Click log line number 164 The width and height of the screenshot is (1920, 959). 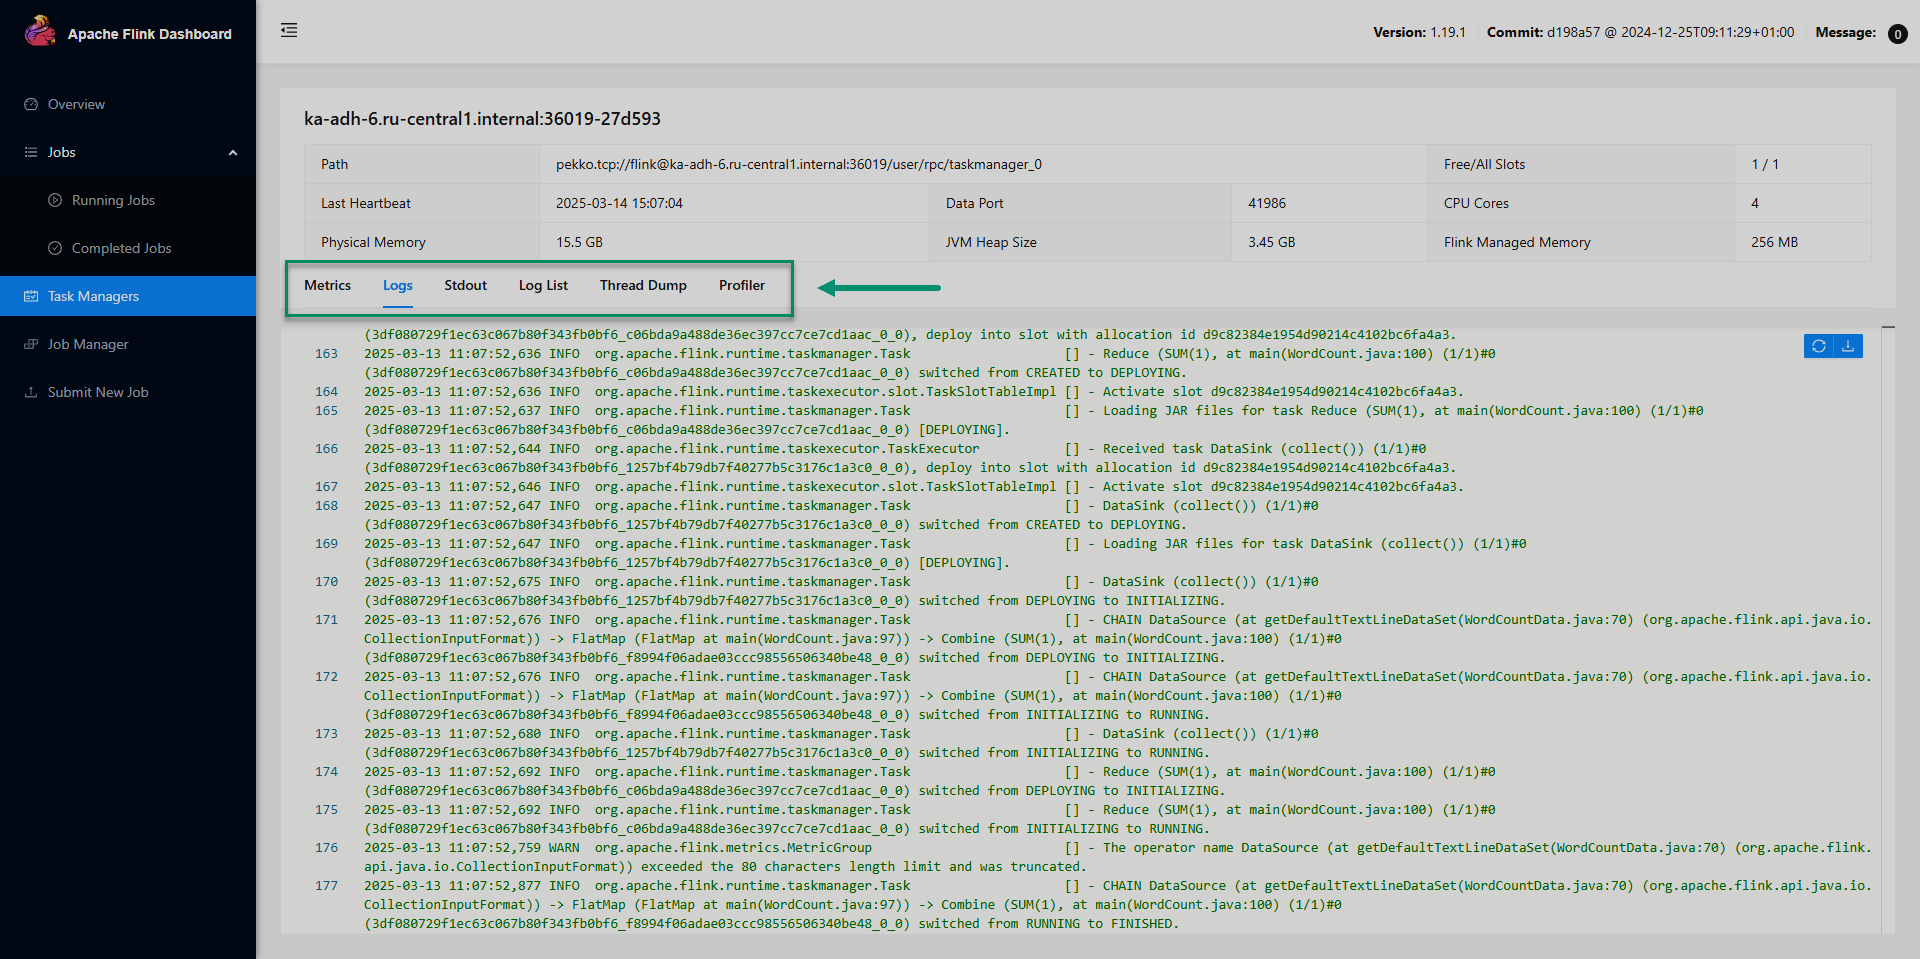(326, 392)
